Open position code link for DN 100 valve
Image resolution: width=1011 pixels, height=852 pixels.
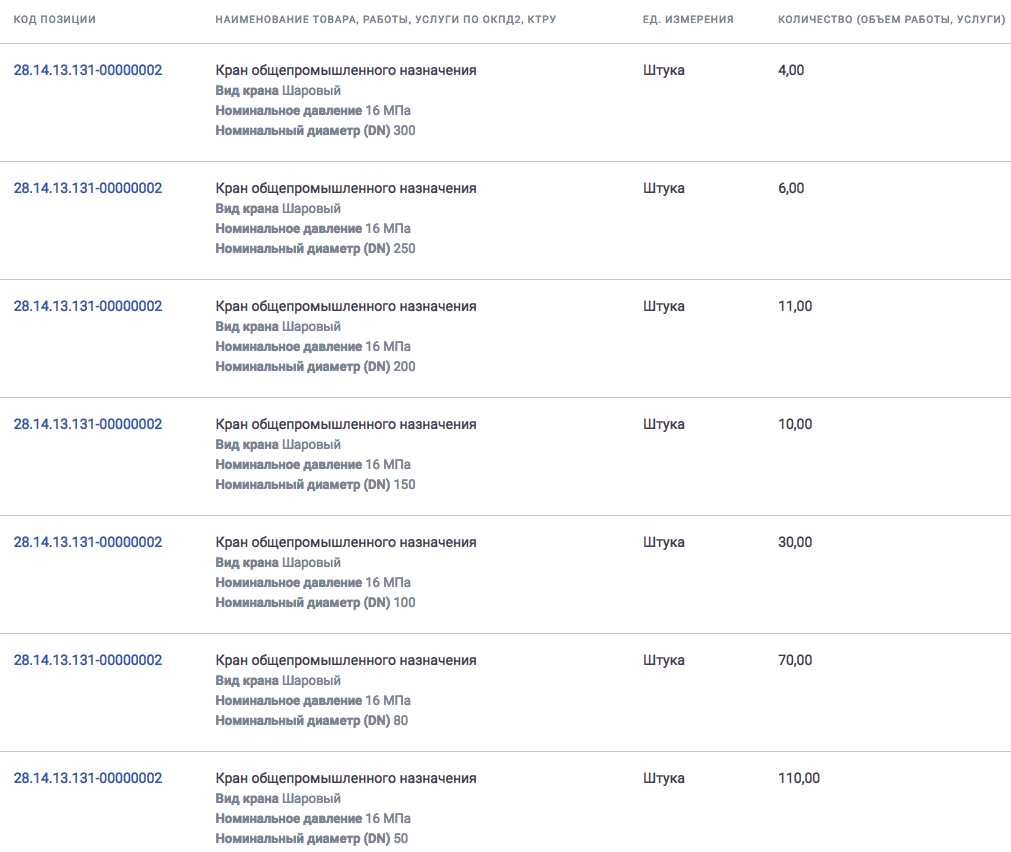click(88, 542)
